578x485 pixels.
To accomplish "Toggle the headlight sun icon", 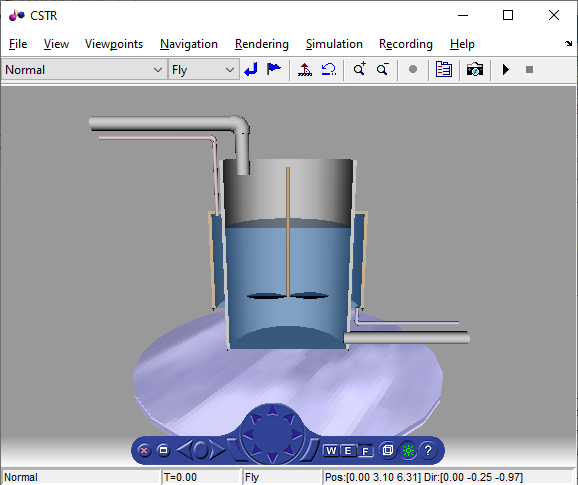I will (408, 450).
